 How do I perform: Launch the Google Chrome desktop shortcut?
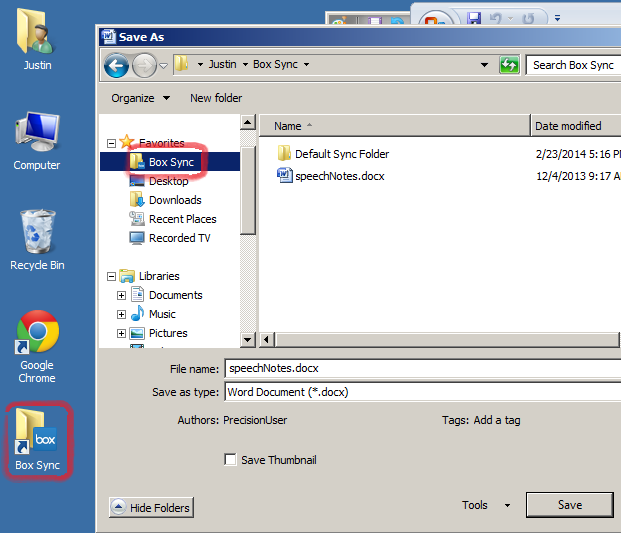(37, 346)
